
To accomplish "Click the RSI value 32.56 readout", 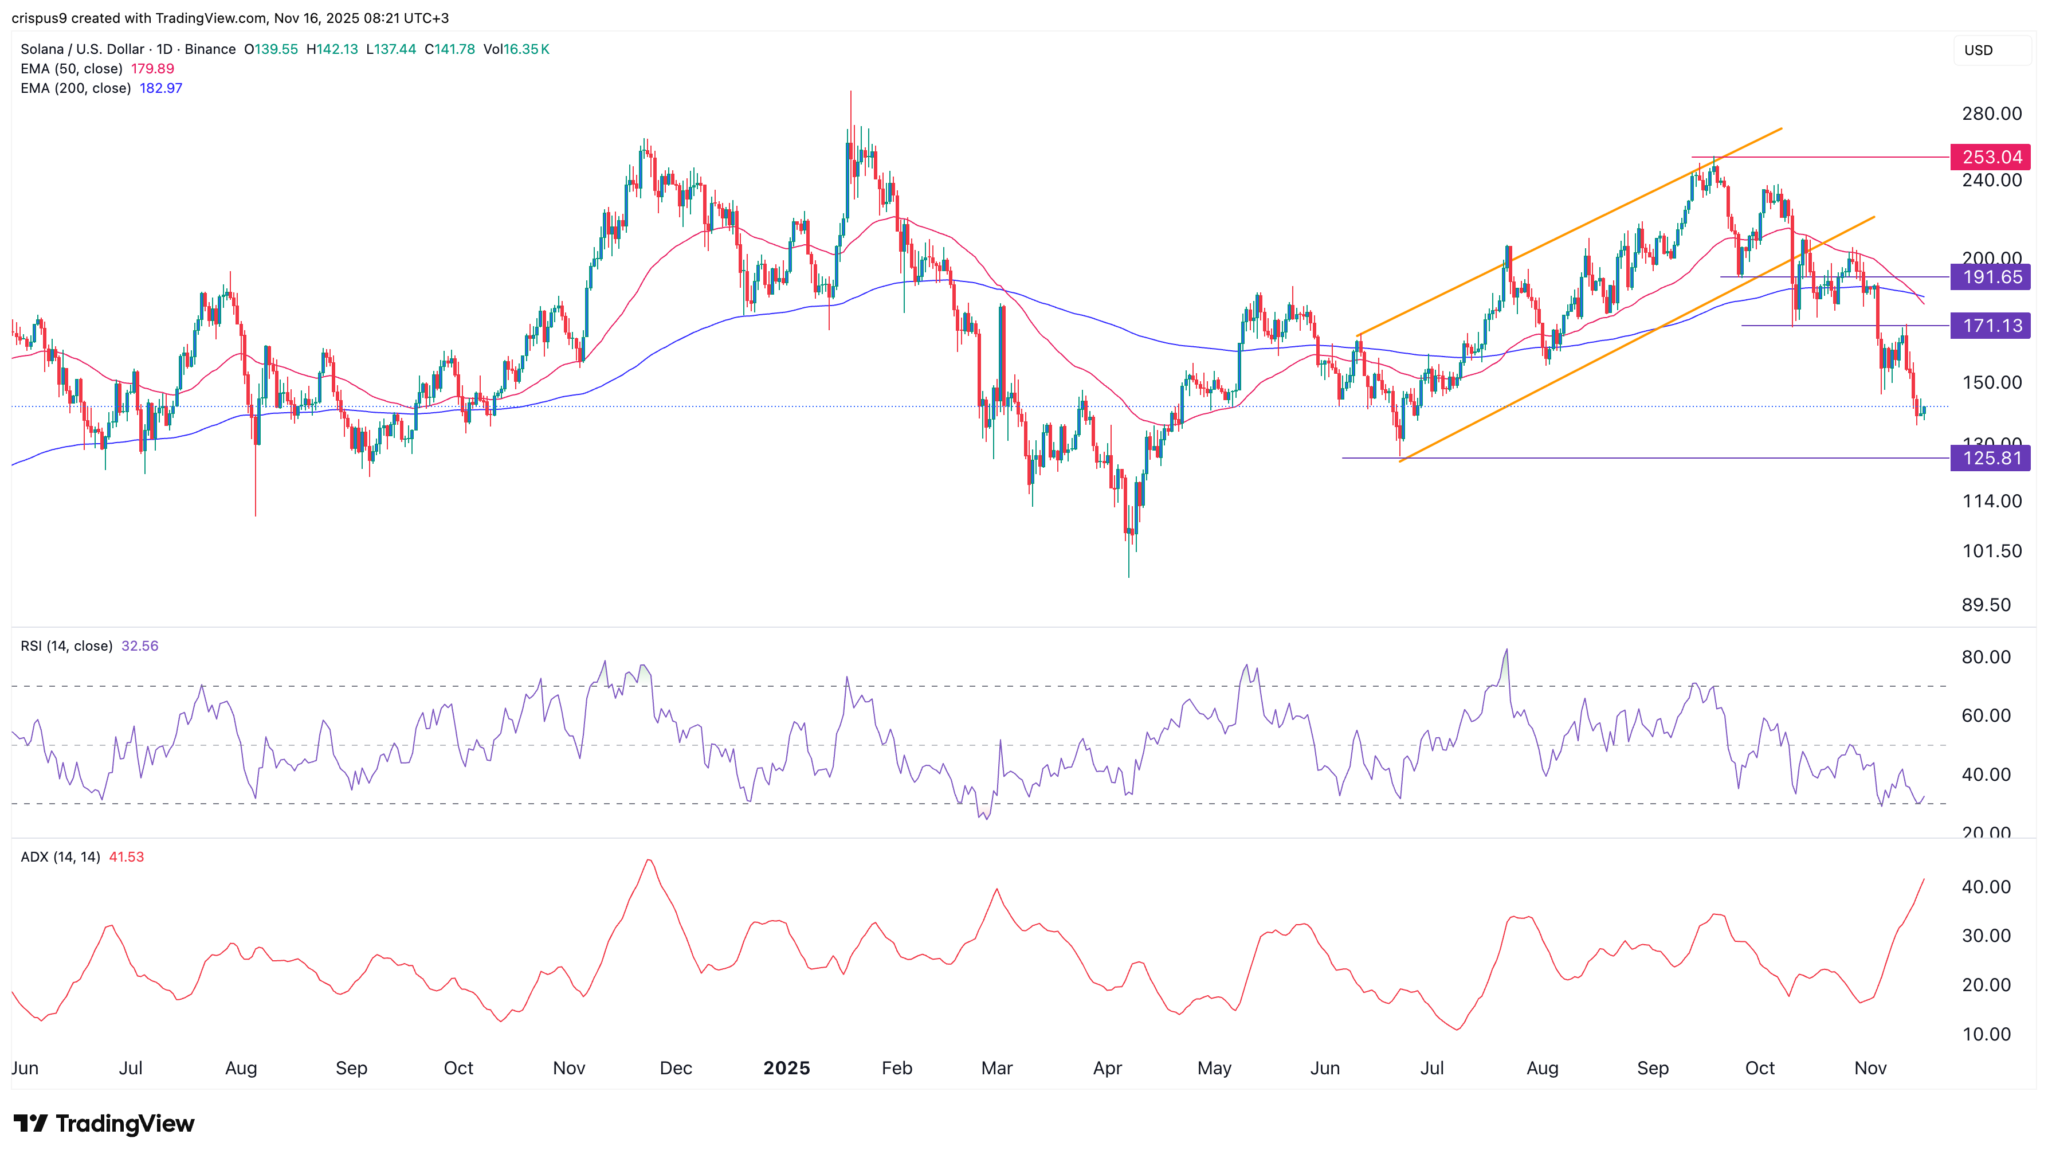I will point(140,646).
